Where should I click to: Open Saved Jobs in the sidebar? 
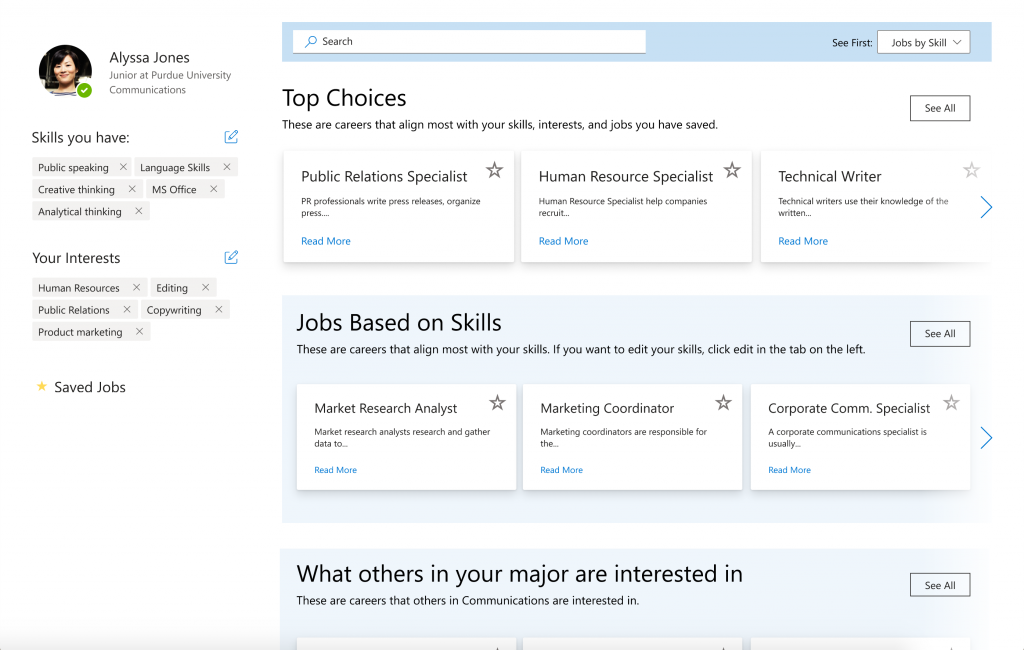click(x=89, y=387)
